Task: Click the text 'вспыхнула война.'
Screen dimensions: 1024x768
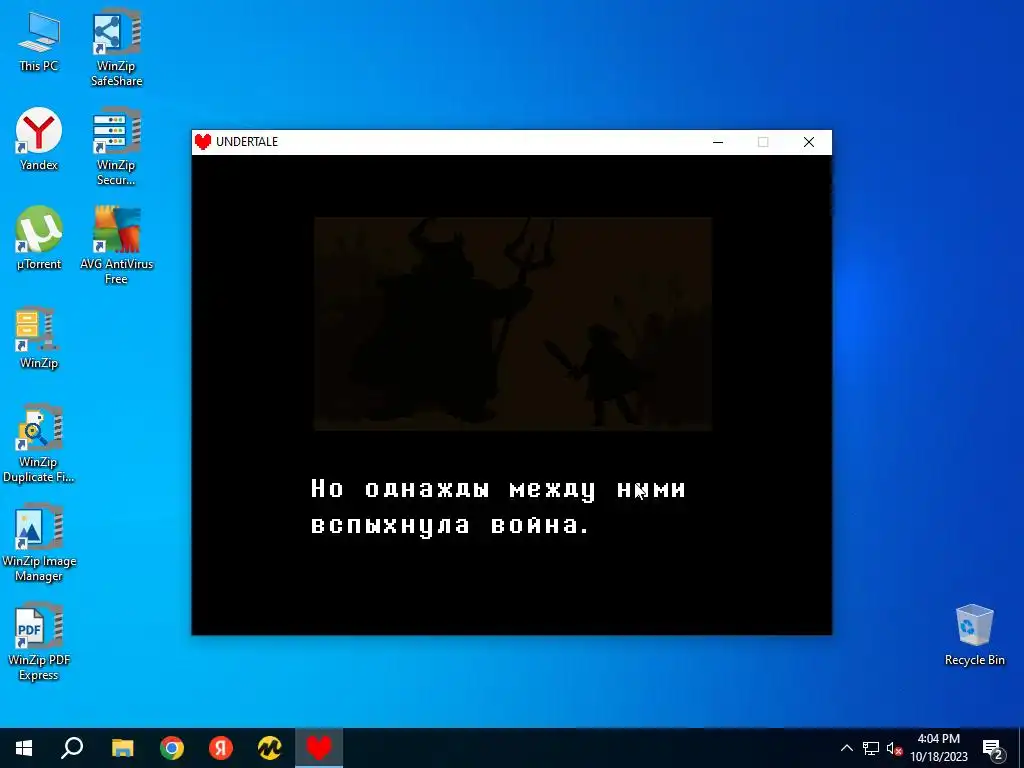Action: click(450, 525)
